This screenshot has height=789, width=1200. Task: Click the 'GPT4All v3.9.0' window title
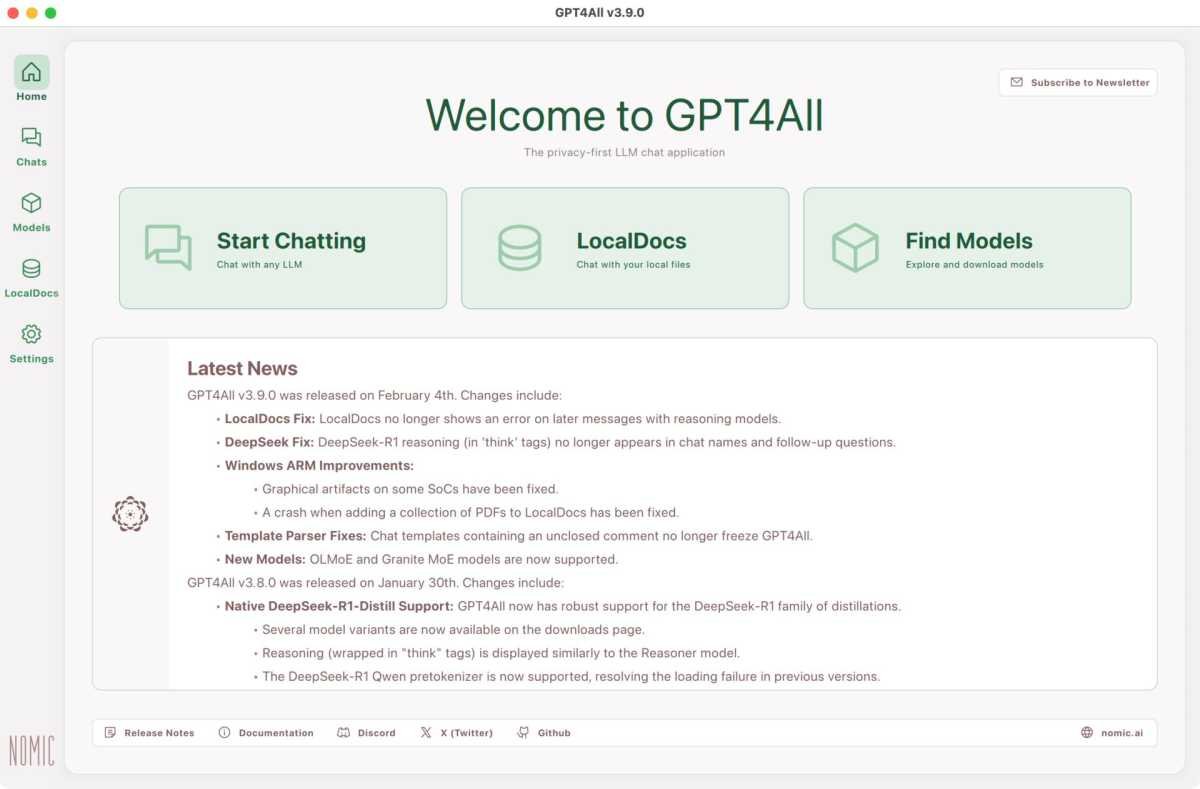[600, 13]
